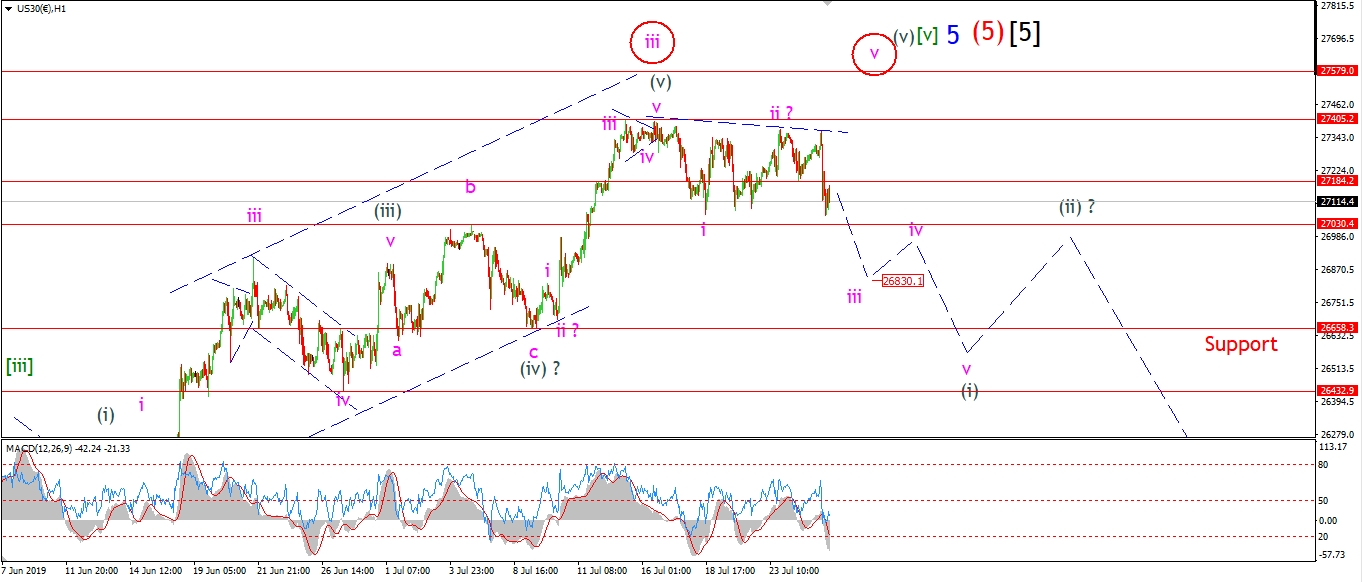Image resolution: width=1363 pixels, height=582 pixels.
Task: Click the red (5) wave label
Action: pos(987,34)
